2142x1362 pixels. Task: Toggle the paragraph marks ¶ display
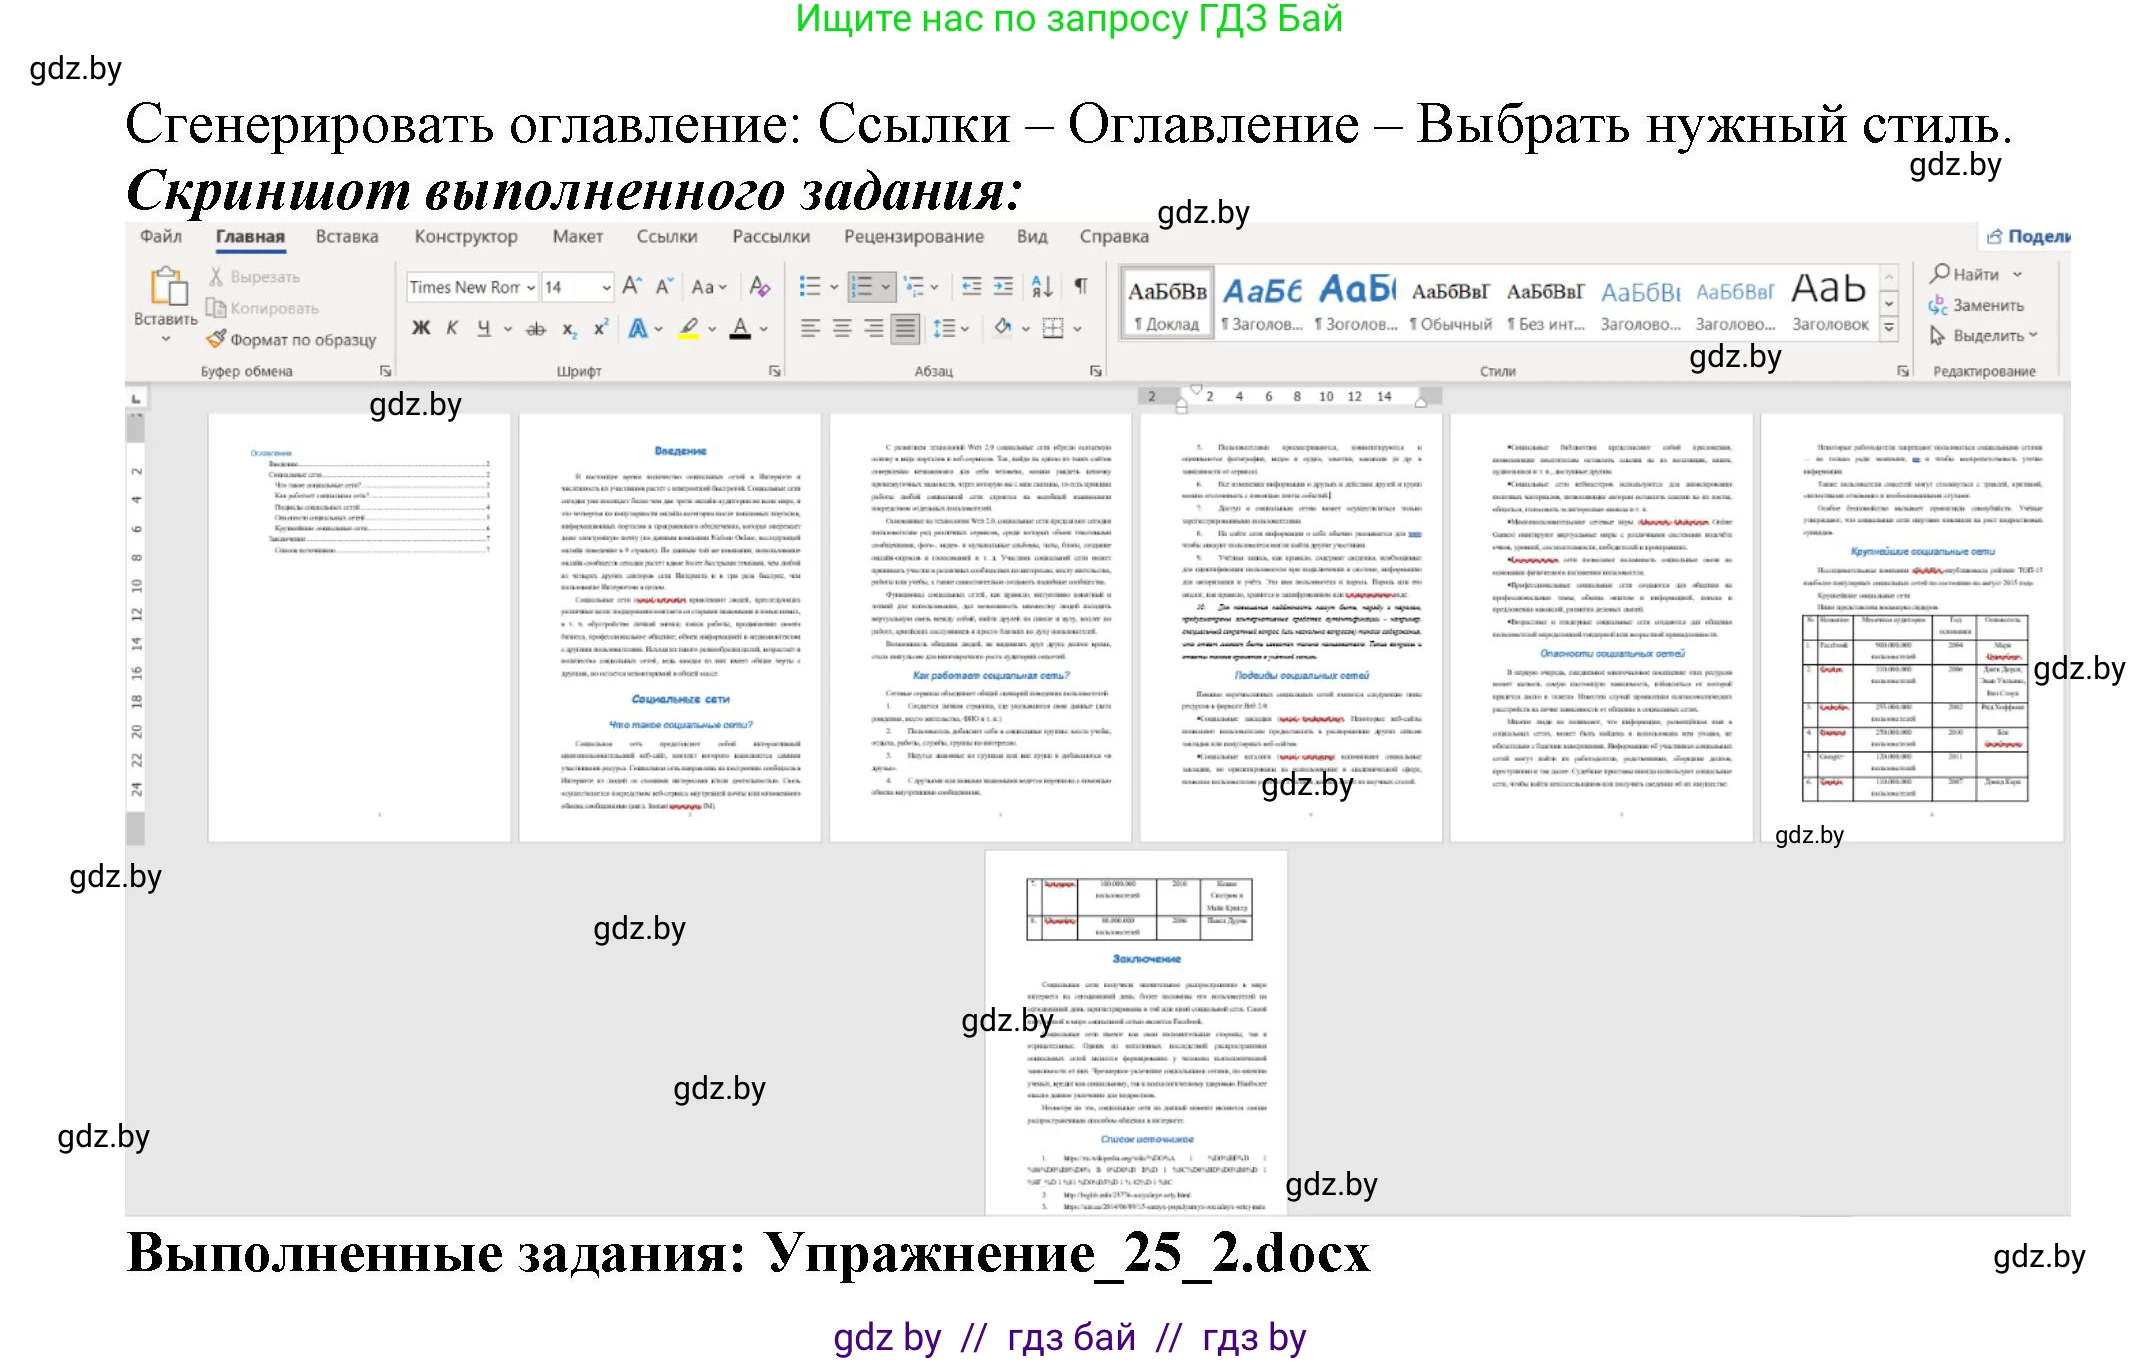[1081, 288]
